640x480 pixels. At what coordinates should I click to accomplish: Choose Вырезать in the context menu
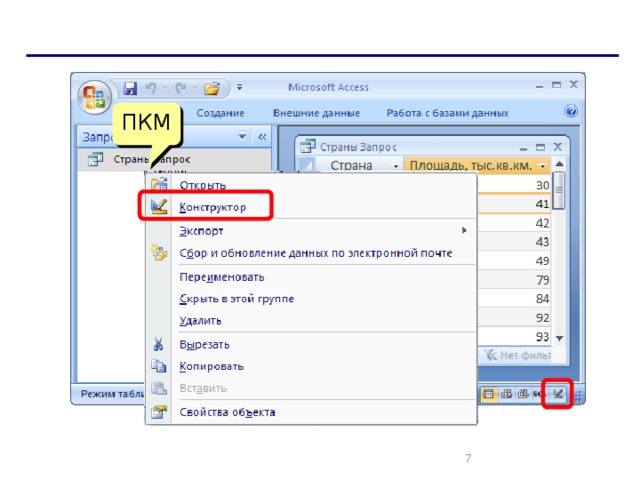click(x=204, y=344)
